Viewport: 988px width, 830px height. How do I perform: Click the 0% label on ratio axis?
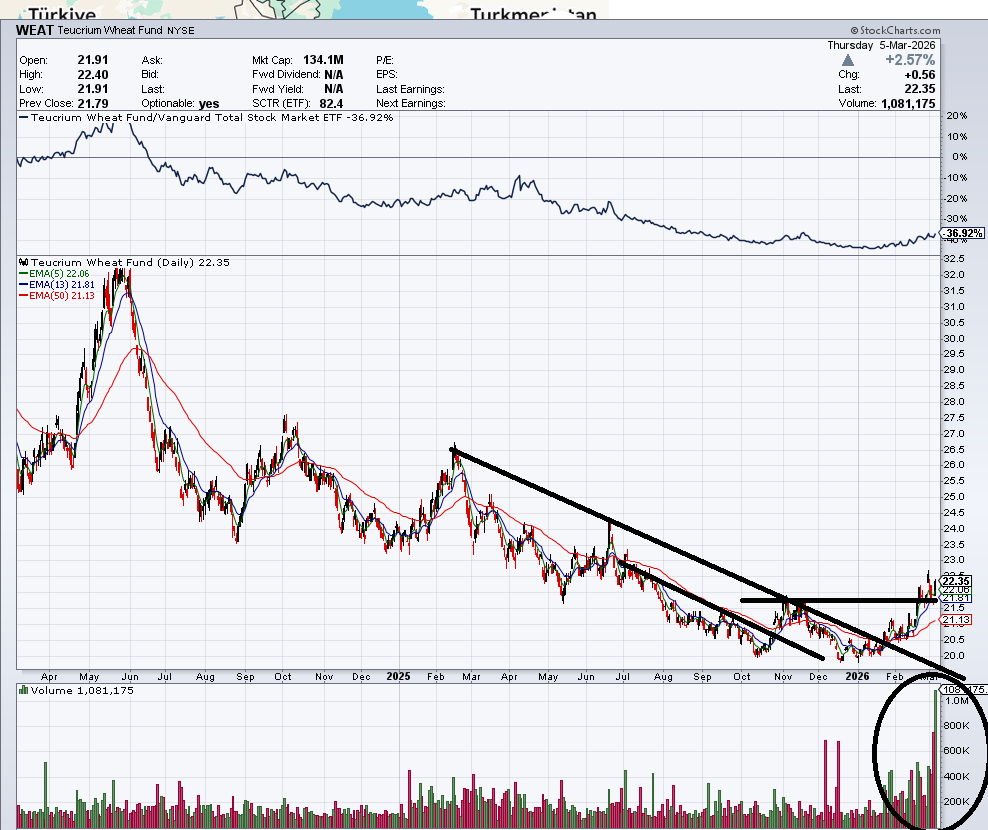(x=960, y=157)
